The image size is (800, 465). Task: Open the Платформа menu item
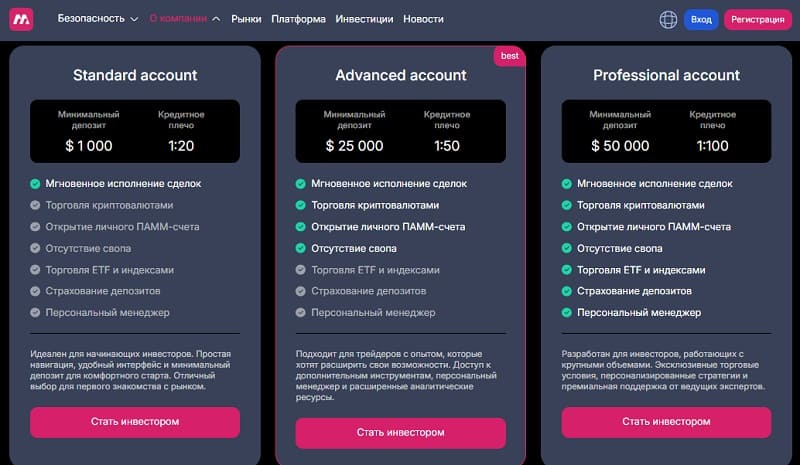pyautogui.click(x=298, y=19)
